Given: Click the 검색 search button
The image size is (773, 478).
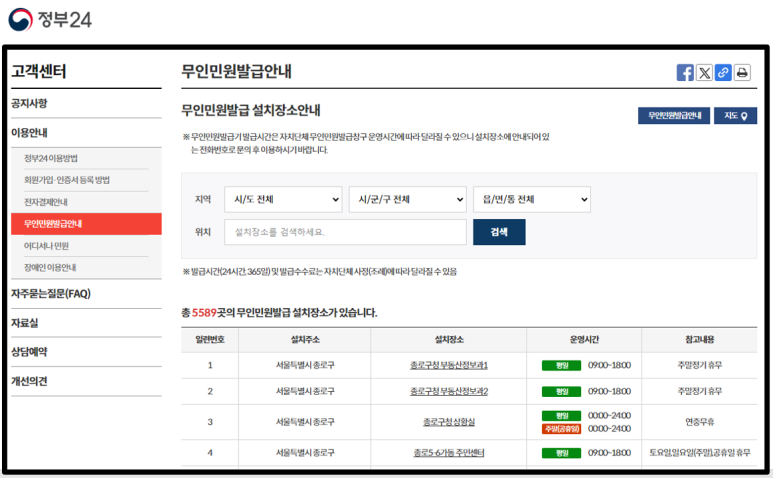Looking at the screenshot, I should point(499,232).
